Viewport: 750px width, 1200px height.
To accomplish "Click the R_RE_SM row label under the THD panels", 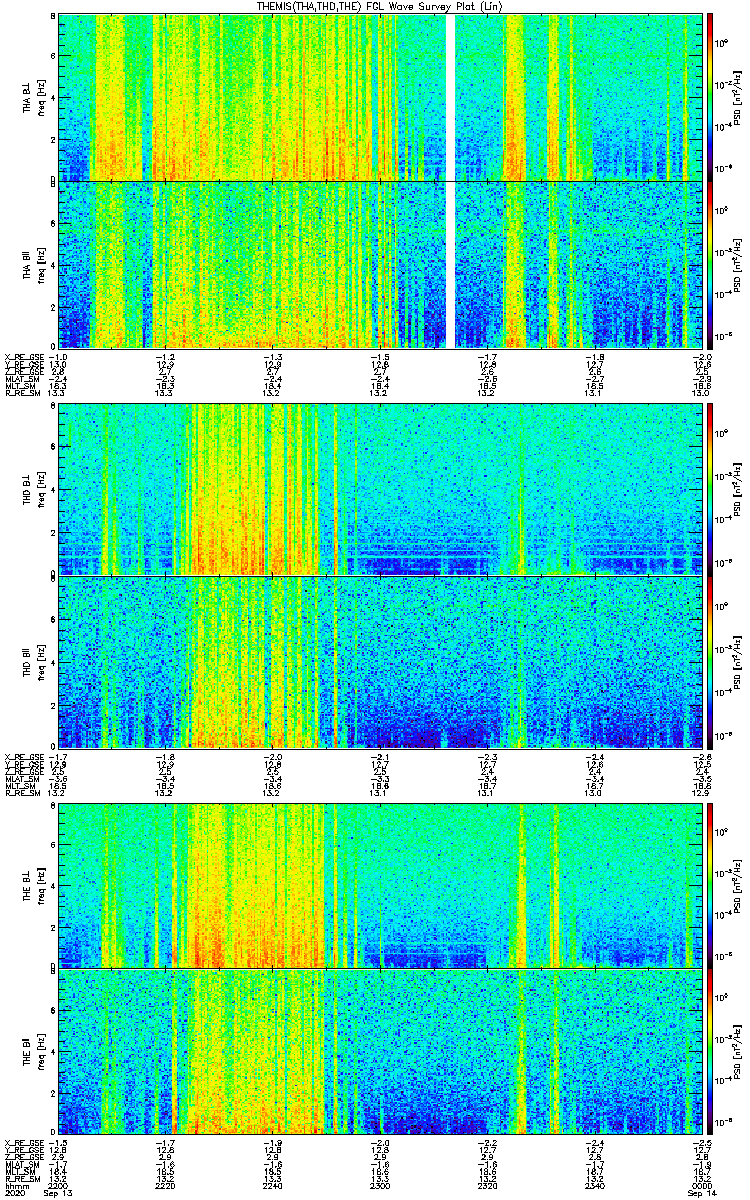I will pyautogui.click(x=23, y=791).
